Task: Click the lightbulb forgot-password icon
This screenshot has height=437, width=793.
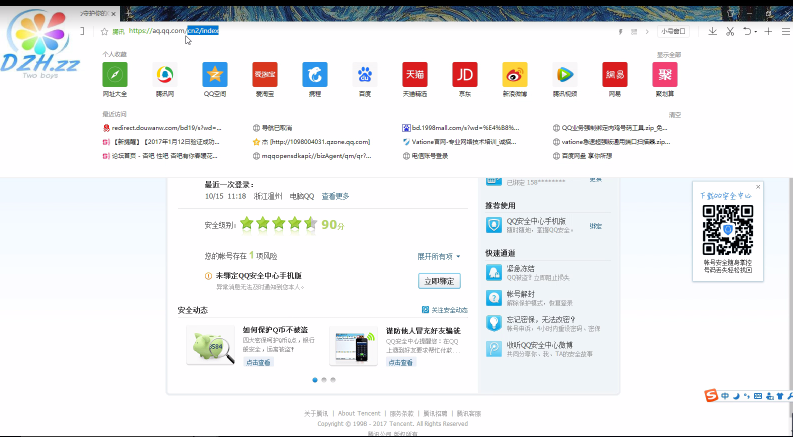Action: coord(494,323)
